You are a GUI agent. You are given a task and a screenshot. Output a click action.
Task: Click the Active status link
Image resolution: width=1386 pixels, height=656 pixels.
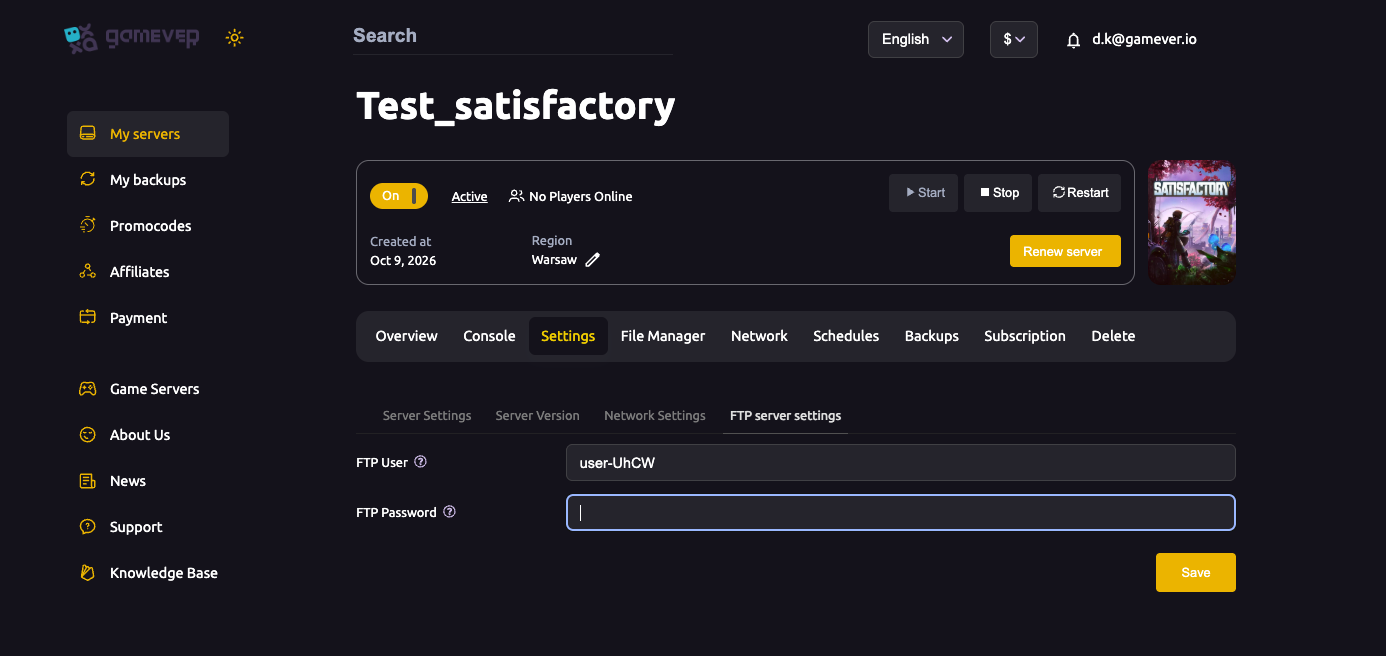click(469, 197)
